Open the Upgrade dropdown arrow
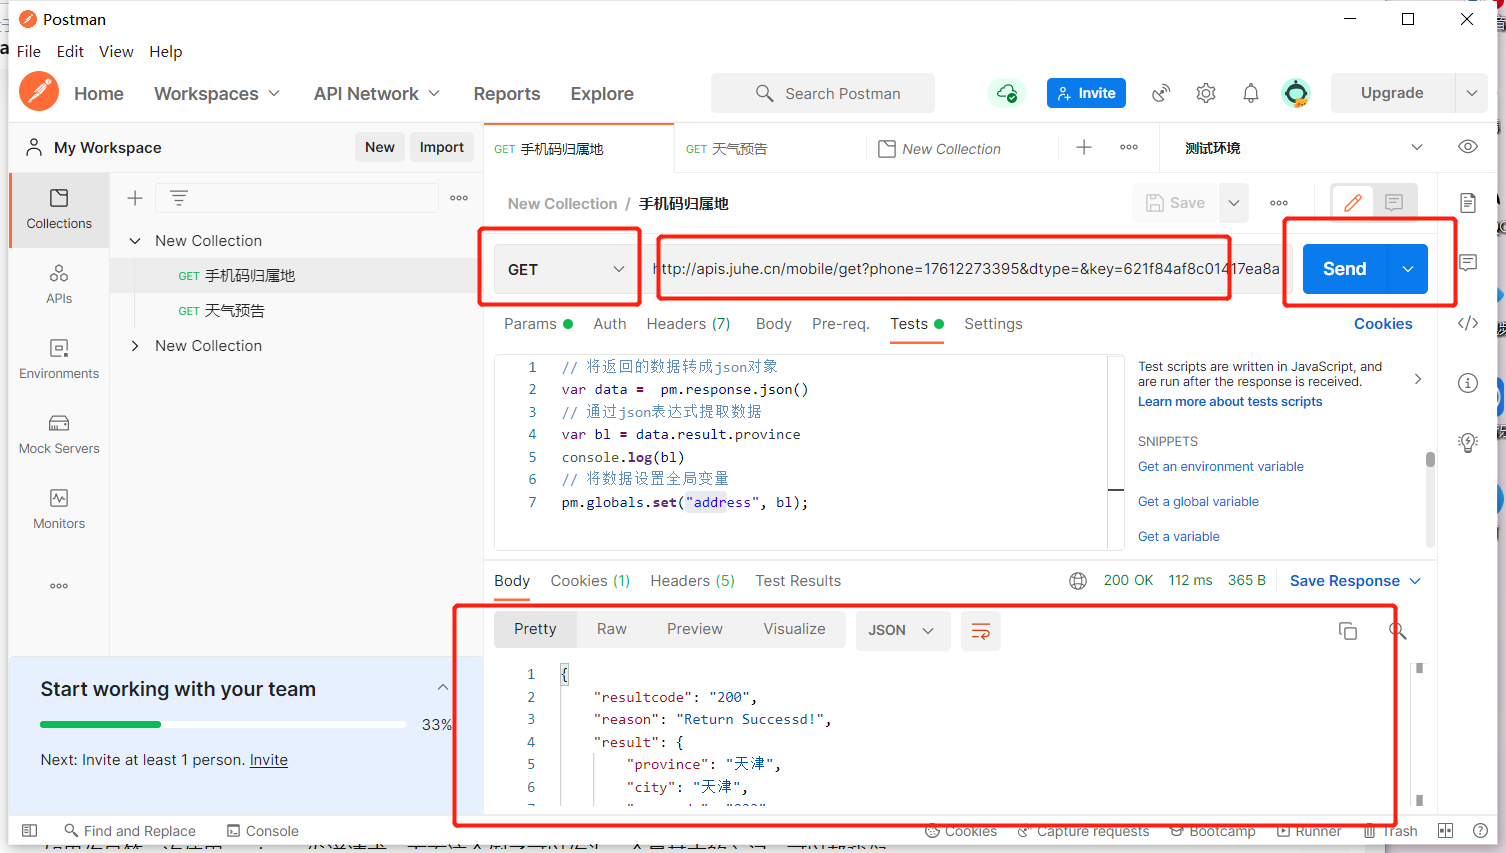Screen dimensions: 1506x853 tap(1472, 93)
